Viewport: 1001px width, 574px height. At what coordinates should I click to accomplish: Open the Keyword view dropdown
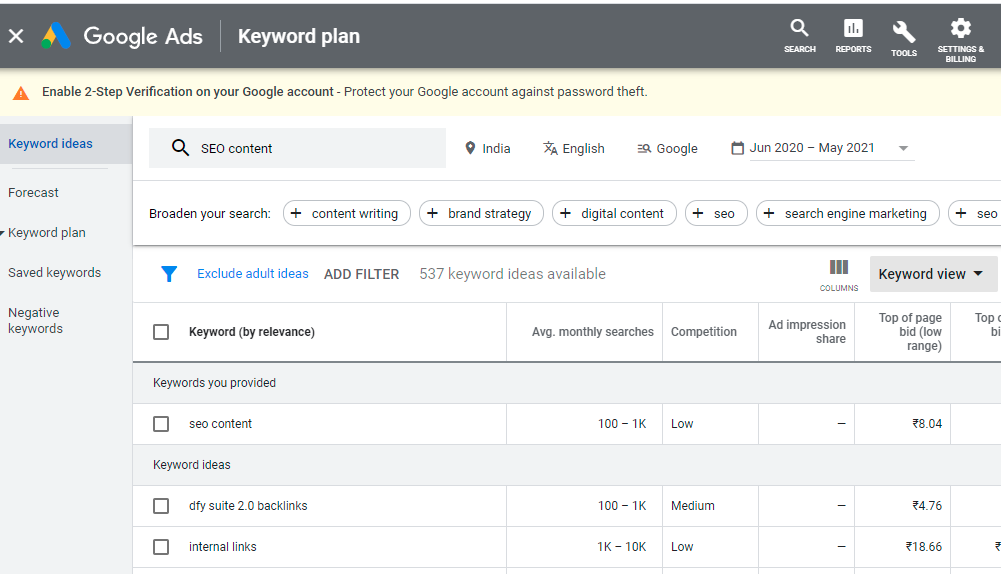coord(933,274)
